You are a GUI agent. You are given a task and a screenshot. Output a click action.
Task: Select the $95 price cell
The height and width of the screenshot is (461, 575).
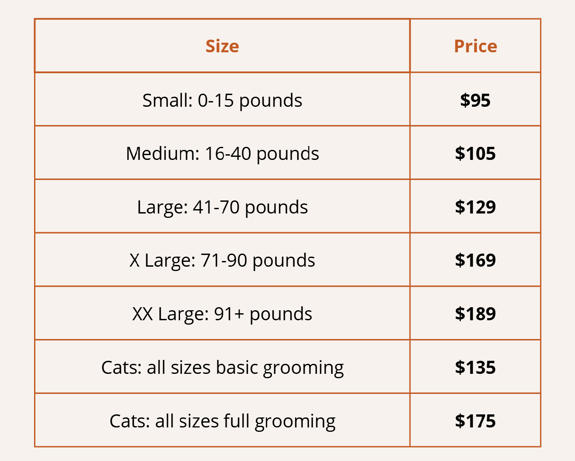coord(476,99)
